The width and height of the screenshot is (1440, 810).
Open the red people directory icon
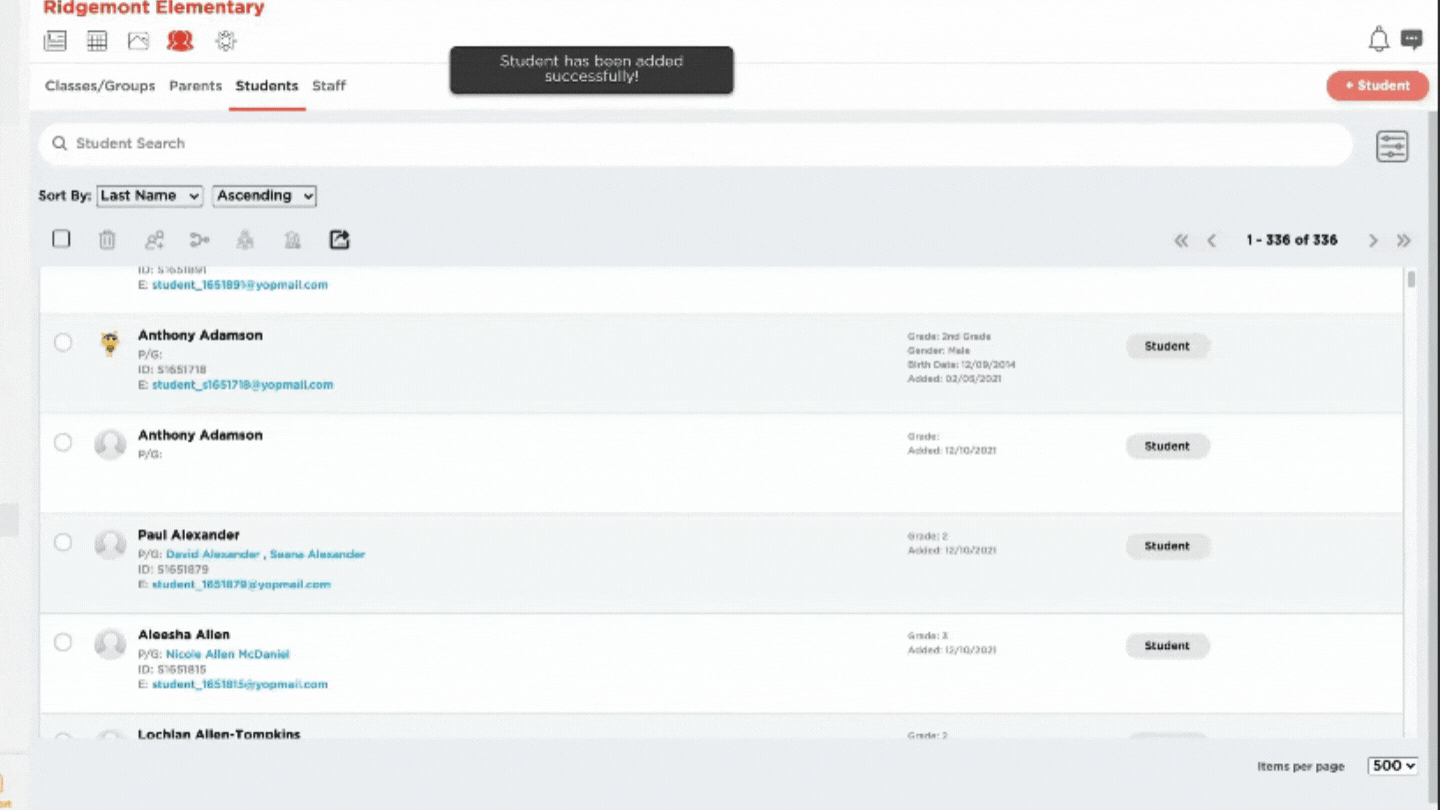(180, 41)
